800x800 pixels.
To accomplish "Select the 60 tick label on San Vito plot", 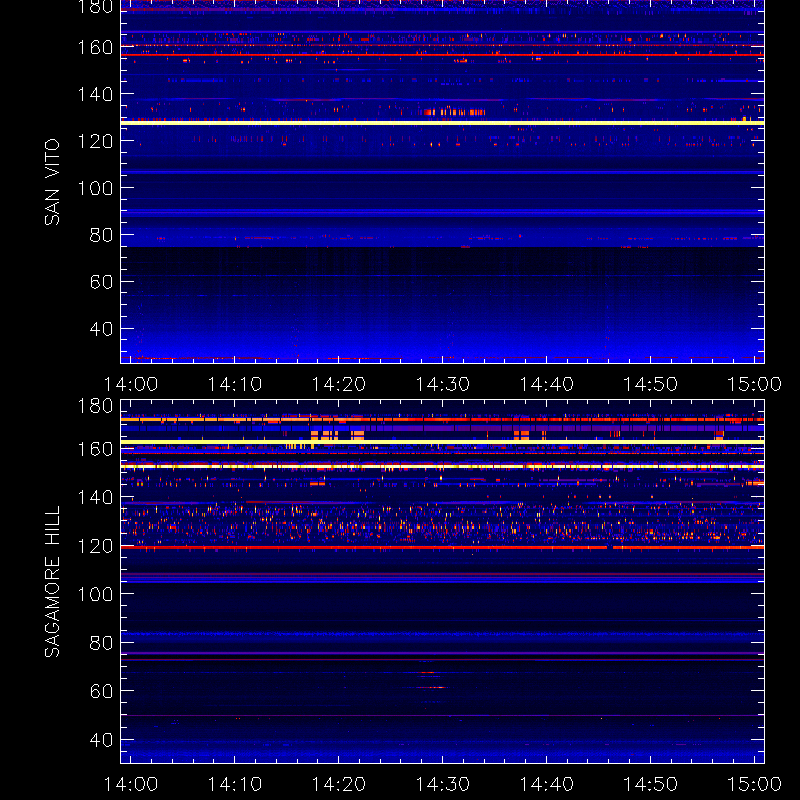I will pos(101,282).
